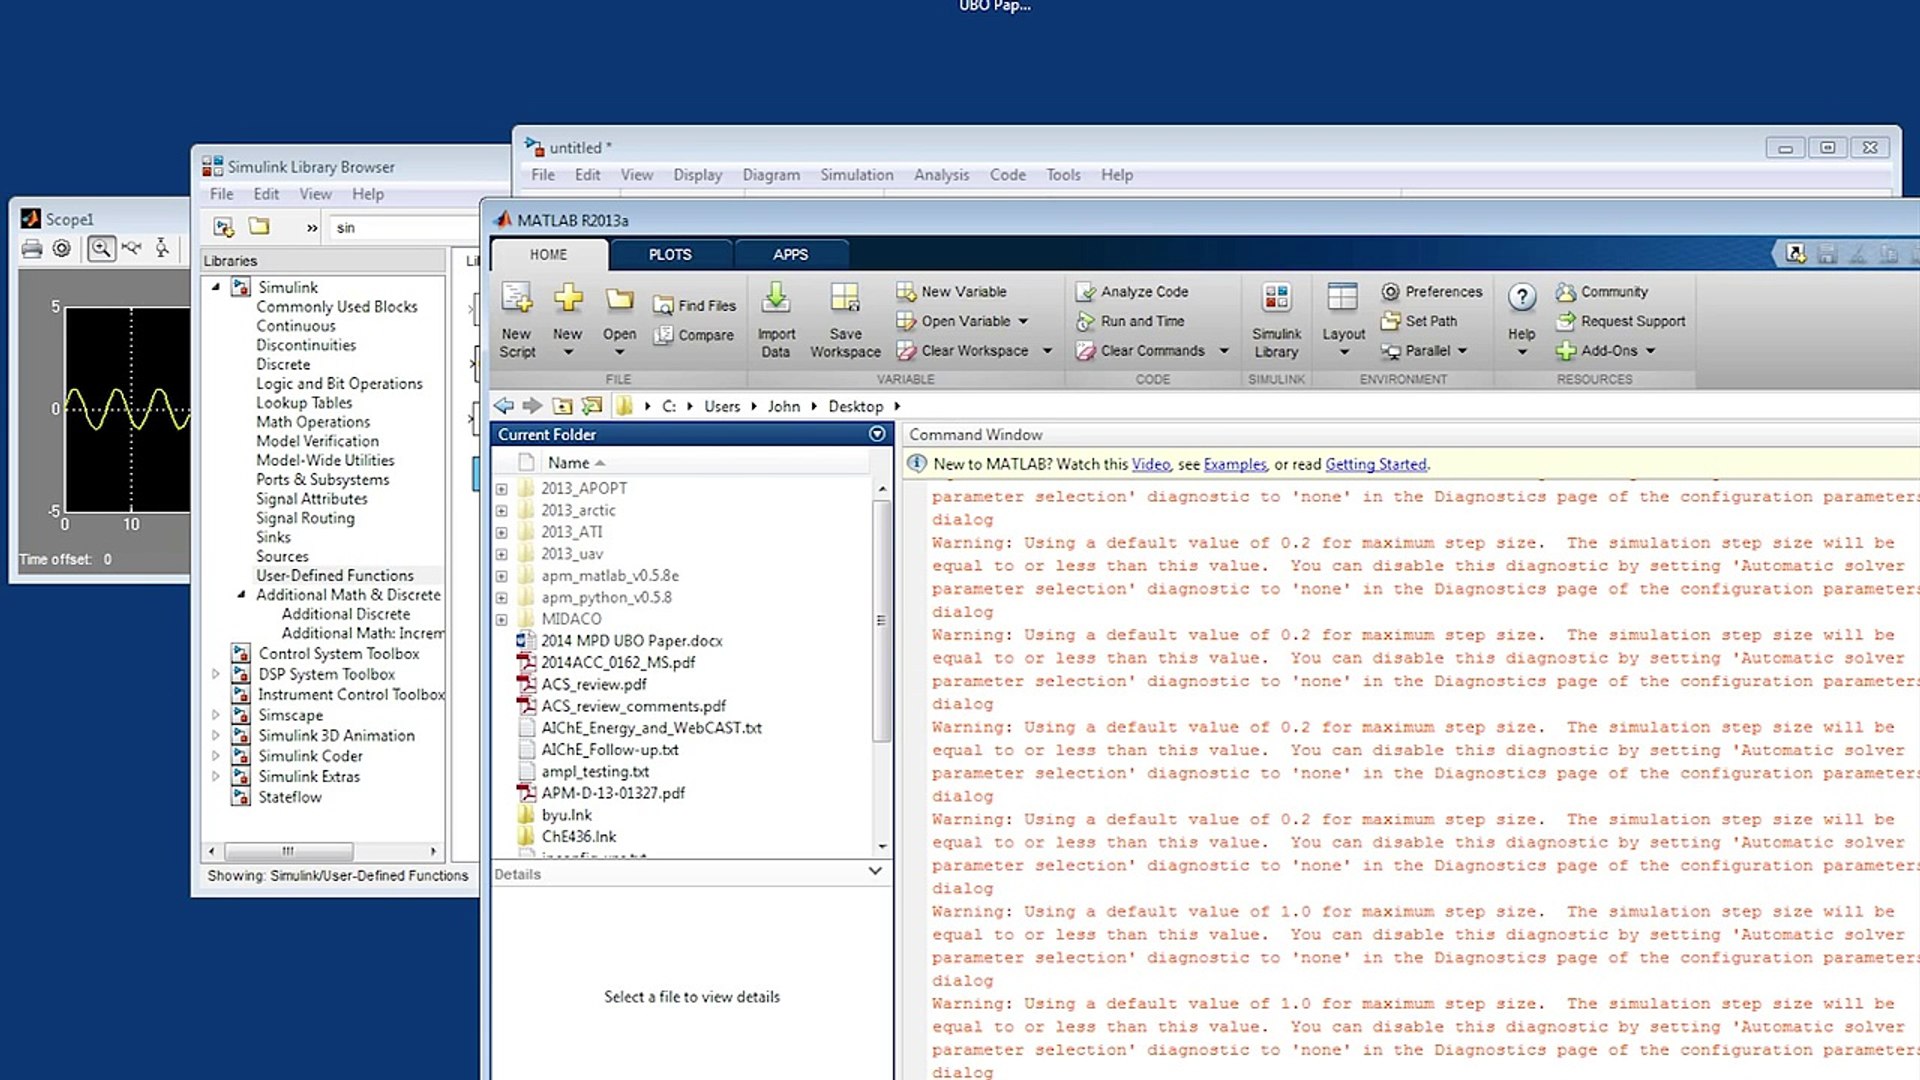Open the Analysis menu in untitled window
1920x1080 pixels.
point(941,175)
